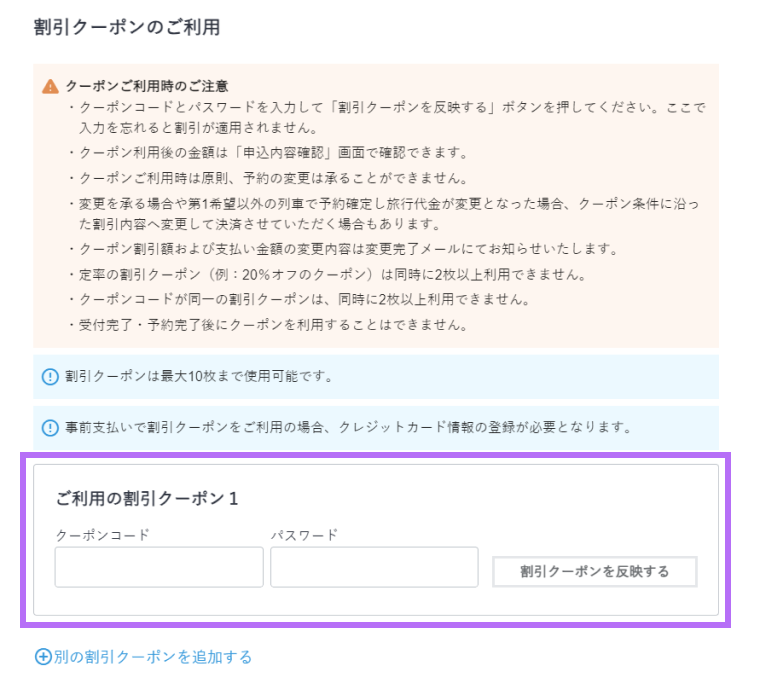Click the パスワード field label
Viewport: 760px width, 683px height.
pos(304,535)
